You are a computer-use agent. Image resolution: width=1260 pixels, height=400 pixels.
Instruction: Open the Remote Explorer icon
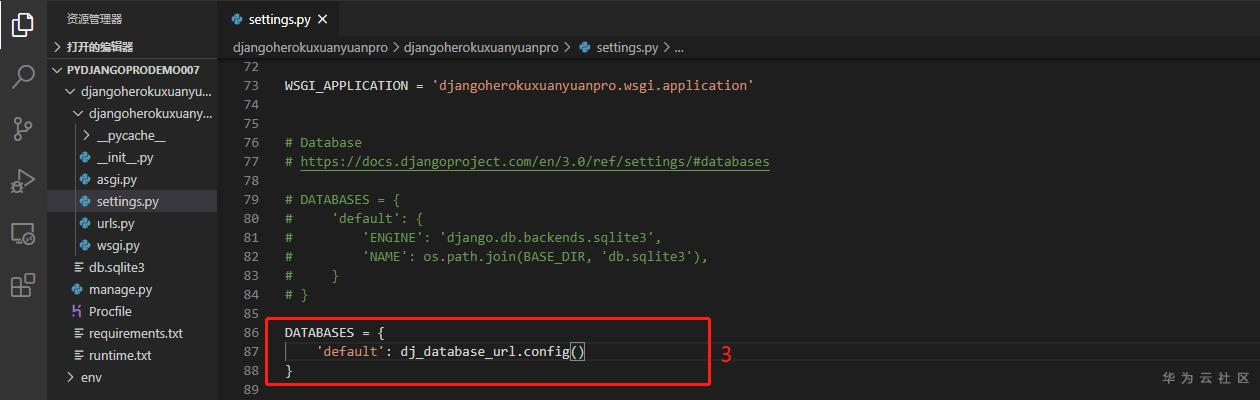(x=23, y=234)
